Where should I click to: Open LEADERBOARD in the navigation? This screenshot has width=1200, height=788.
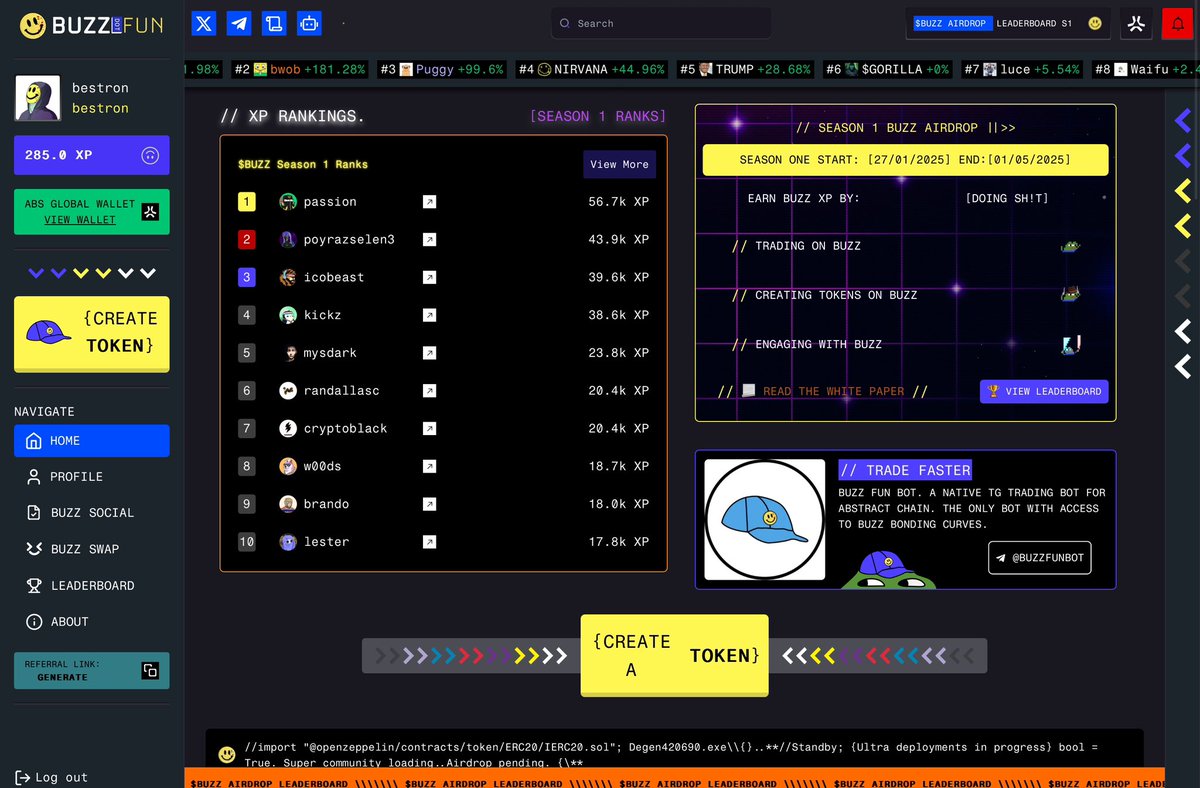point(92,585)
